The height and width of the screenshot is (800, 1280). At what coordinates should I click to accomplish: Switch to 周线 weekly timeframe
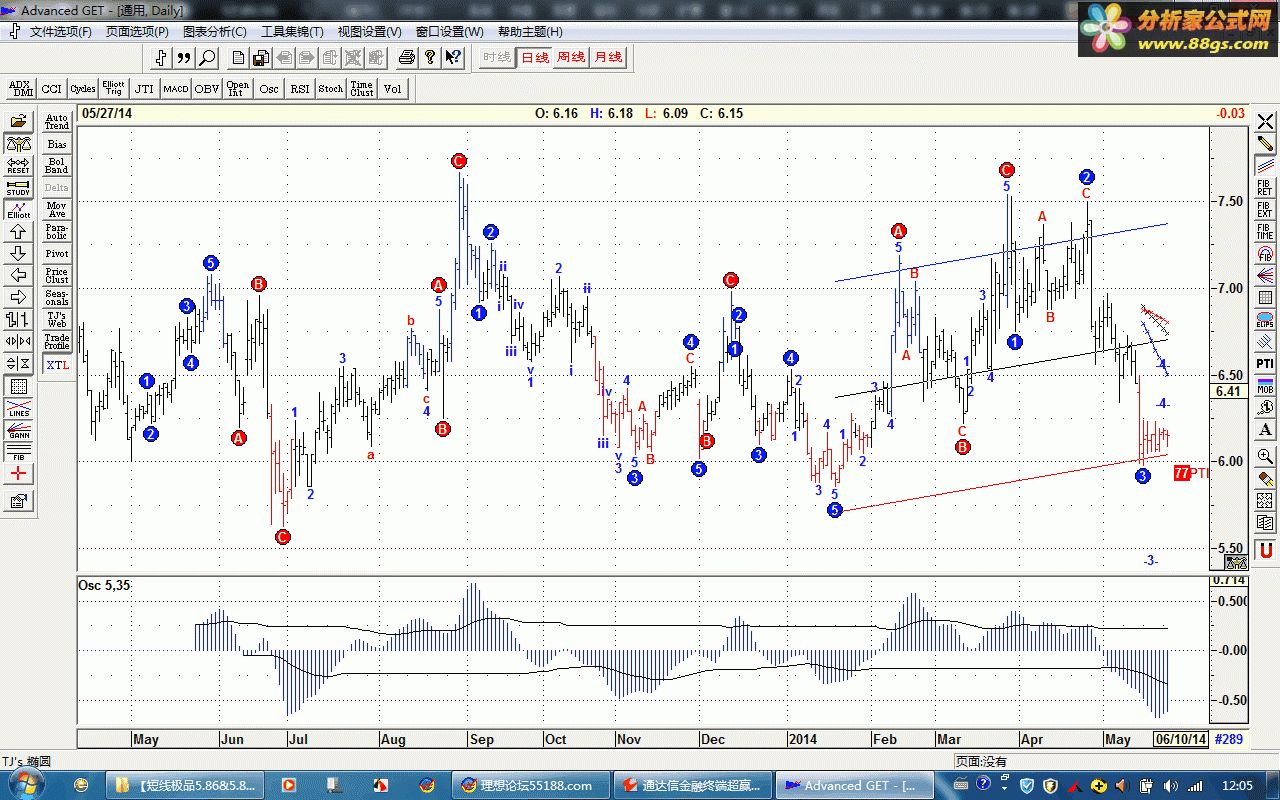click(x=571, y=58)
